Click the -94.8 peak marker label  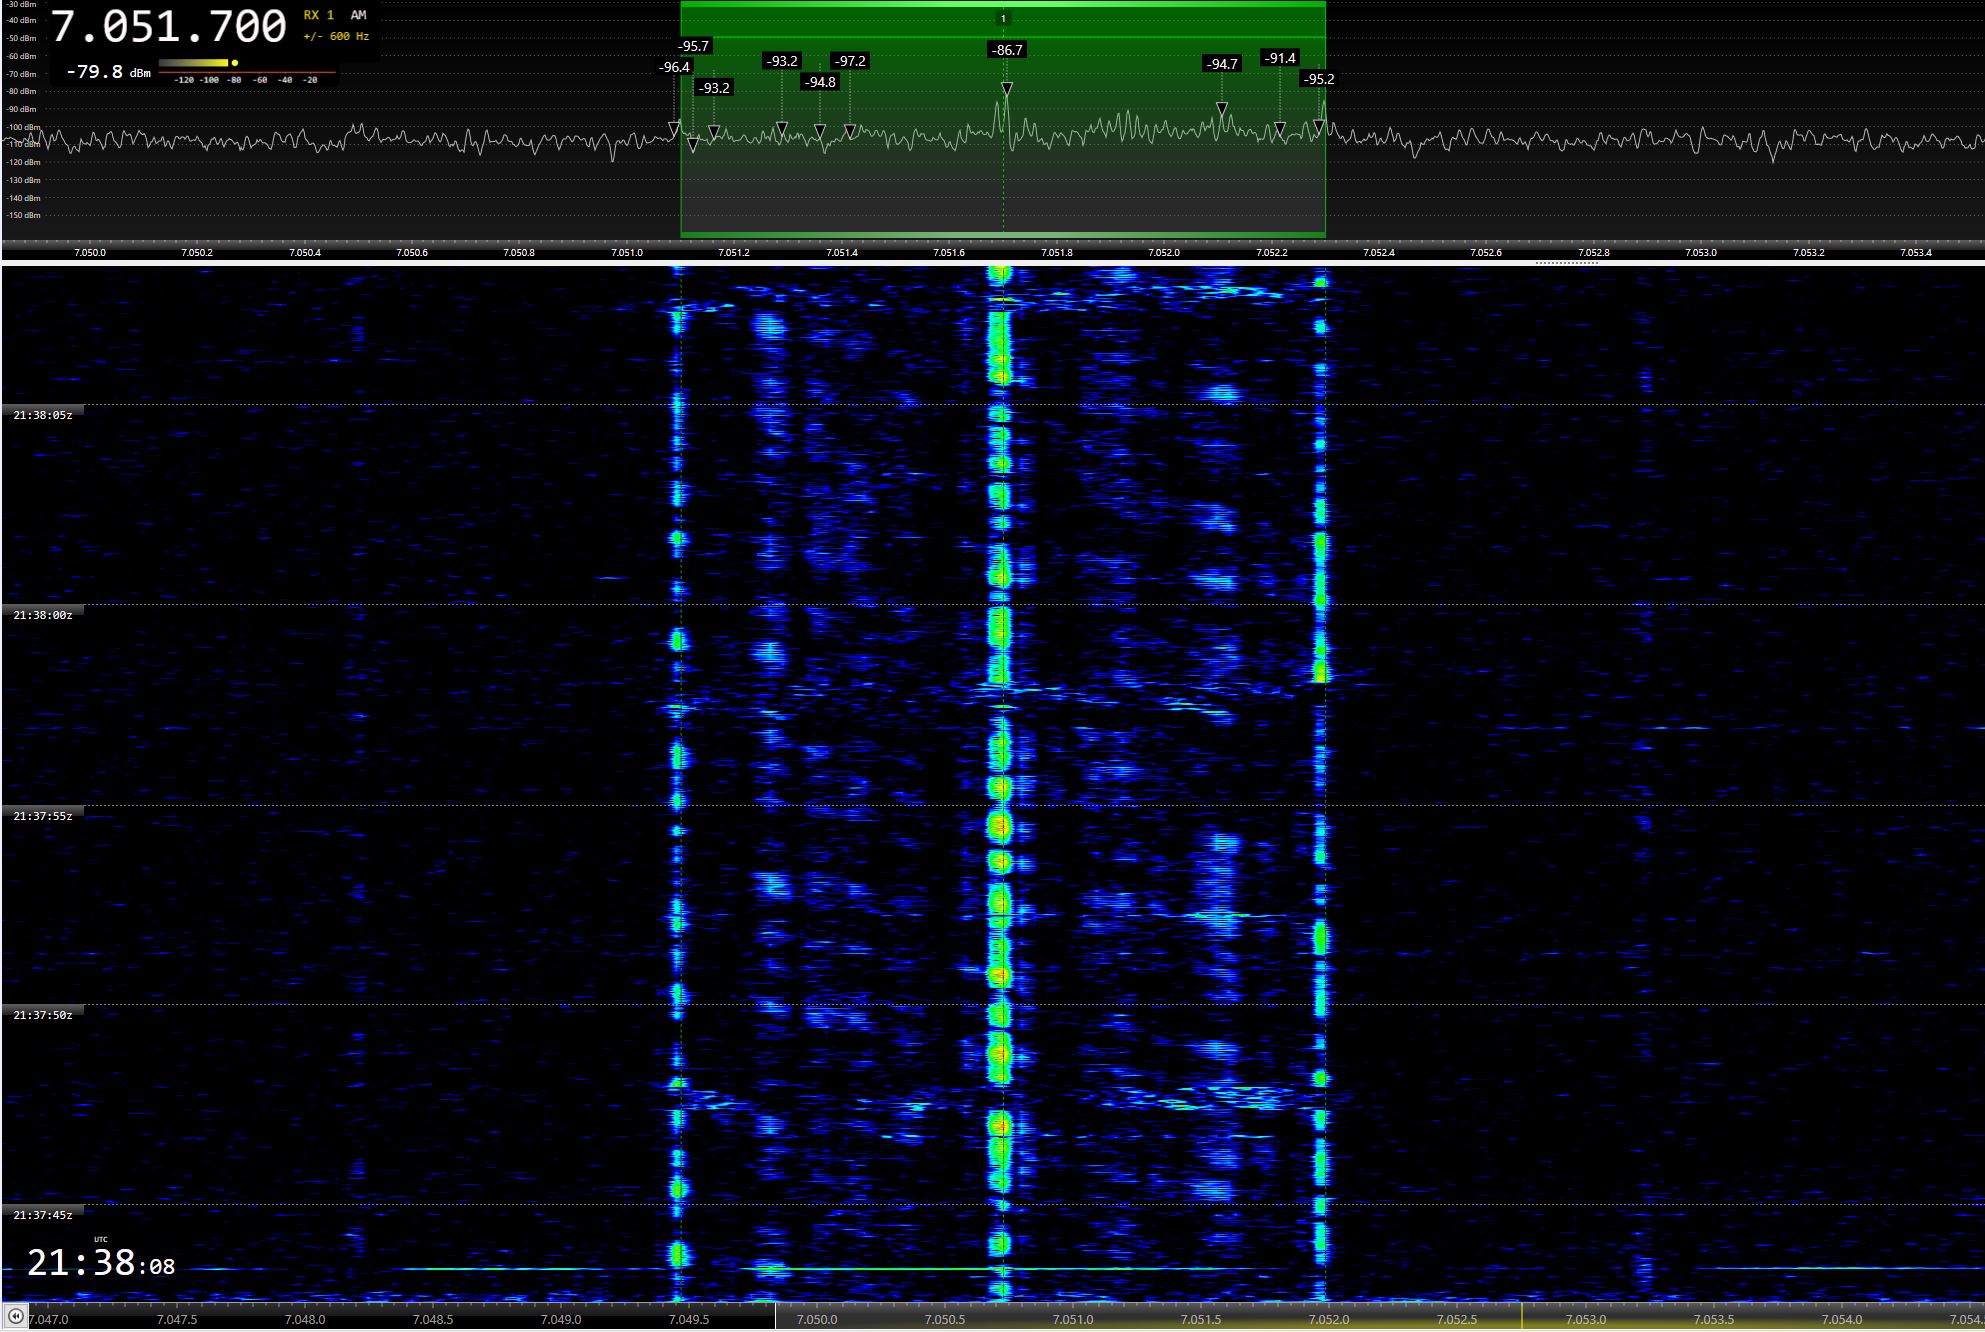pyautogui.click(x=820, y=82)
